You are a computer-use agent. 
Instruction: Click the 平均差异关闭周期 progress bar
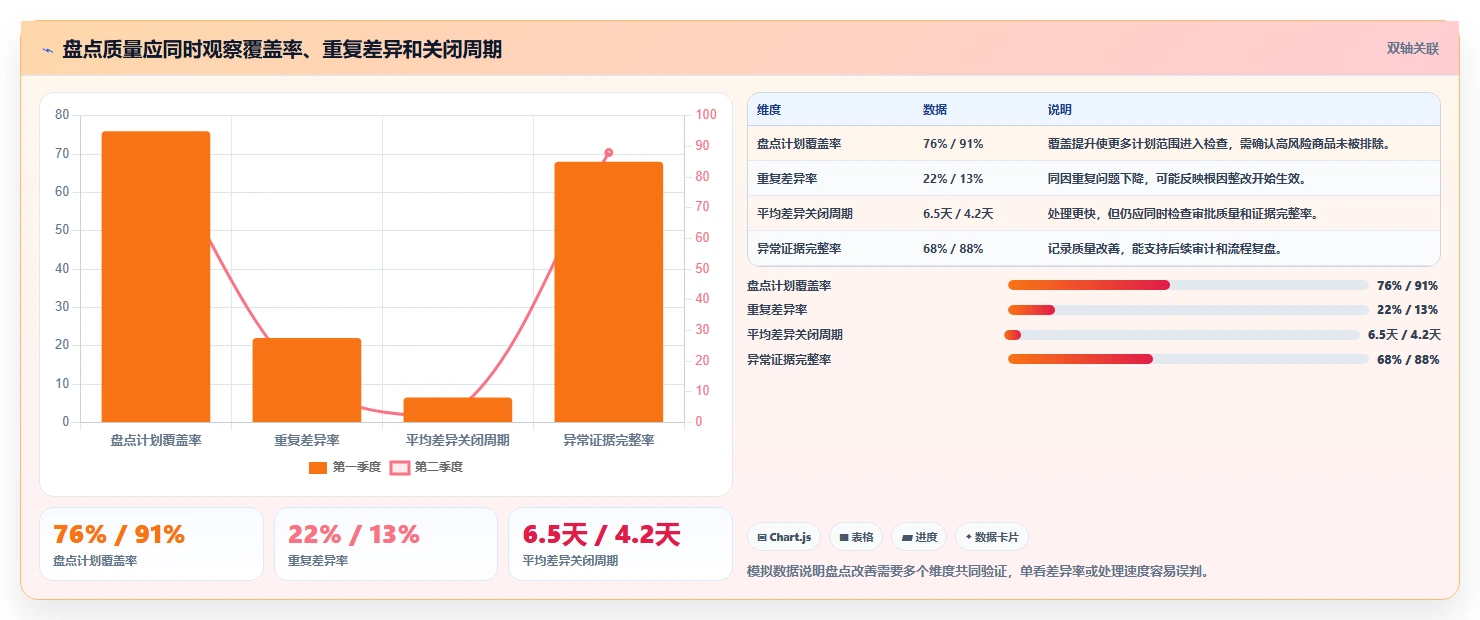click(x=1182, y=335)
